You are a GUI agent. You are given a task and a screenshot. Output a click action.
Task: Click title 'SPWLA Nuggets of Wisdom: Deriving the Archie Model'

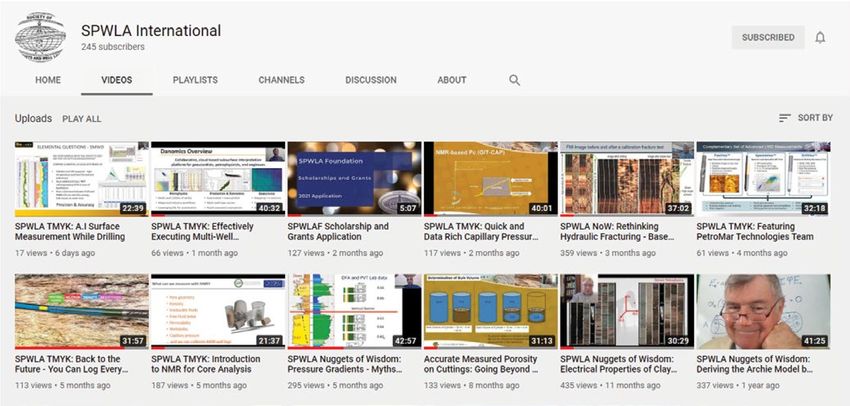pos(754,364)
